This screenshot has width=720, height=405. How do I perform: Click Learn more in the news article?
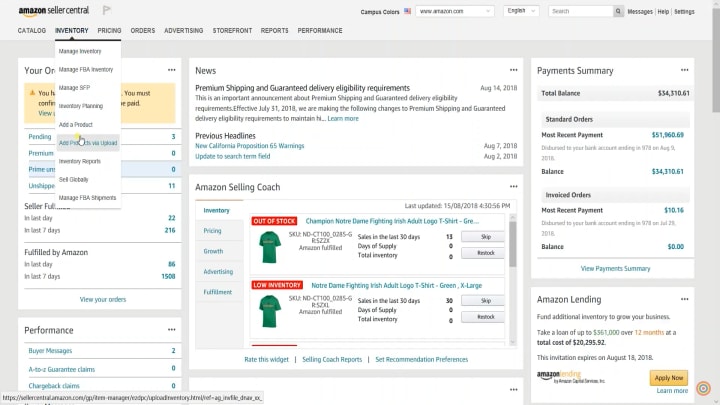(343, 118)
